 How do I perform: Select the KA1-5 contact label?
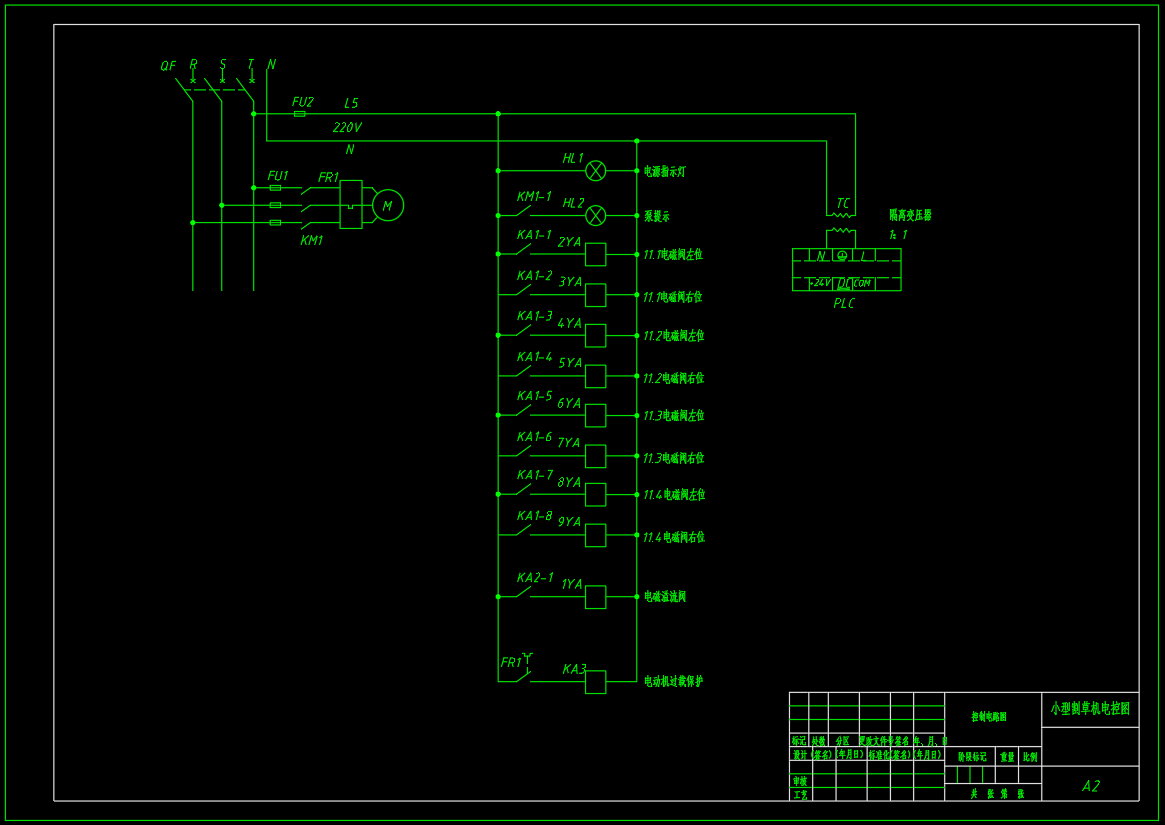tap(534, 396)
